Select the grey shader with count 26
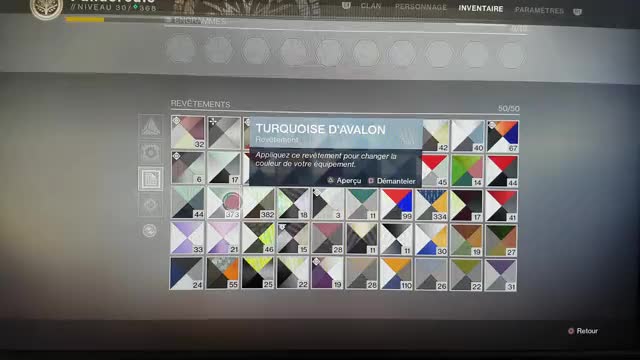Image resolution: width=640 pixels, height=360 pixels. click(x=431, y=275)
